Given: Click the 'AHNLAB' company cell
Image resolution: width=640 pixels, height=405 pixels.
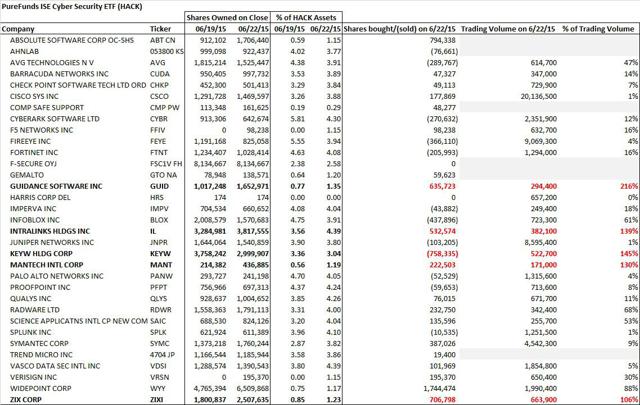Looking at the screenshot, I should (x=23, y=51).
